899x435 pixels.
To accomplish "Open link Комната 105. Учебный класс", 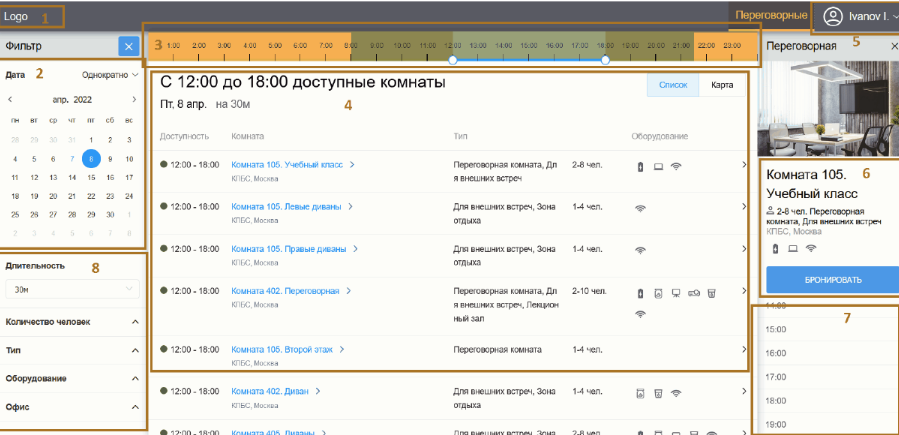I will click(x=287, y=164).
